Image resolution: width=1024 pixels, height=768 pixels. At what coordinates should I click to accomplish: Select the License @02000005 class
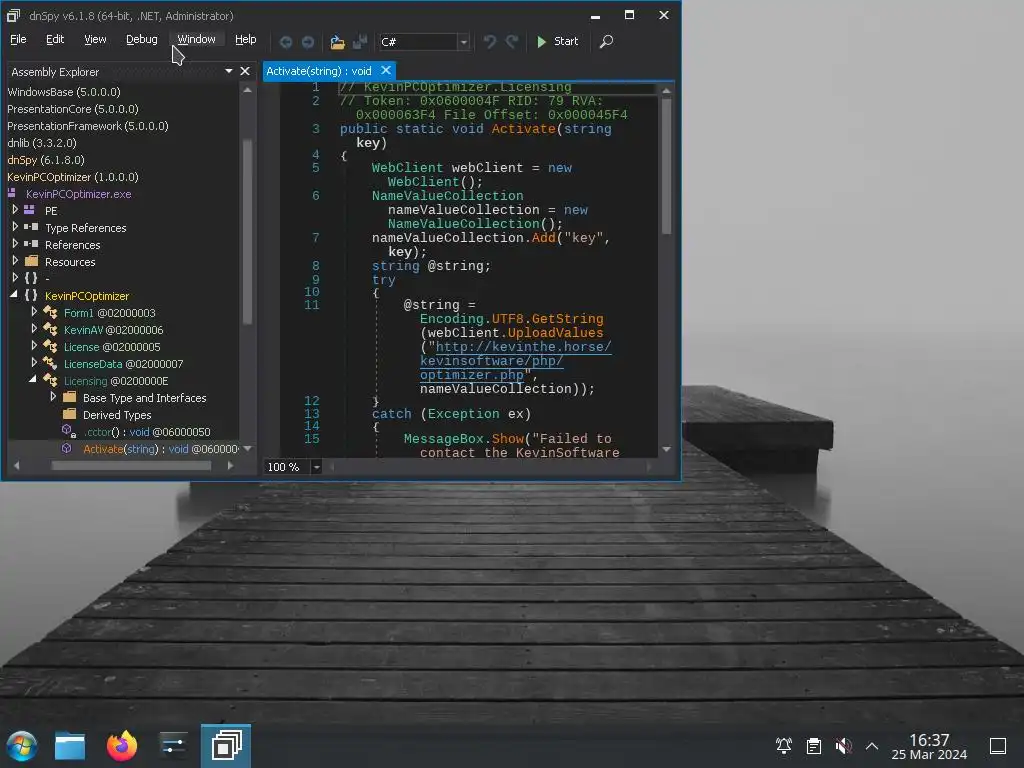112,347
